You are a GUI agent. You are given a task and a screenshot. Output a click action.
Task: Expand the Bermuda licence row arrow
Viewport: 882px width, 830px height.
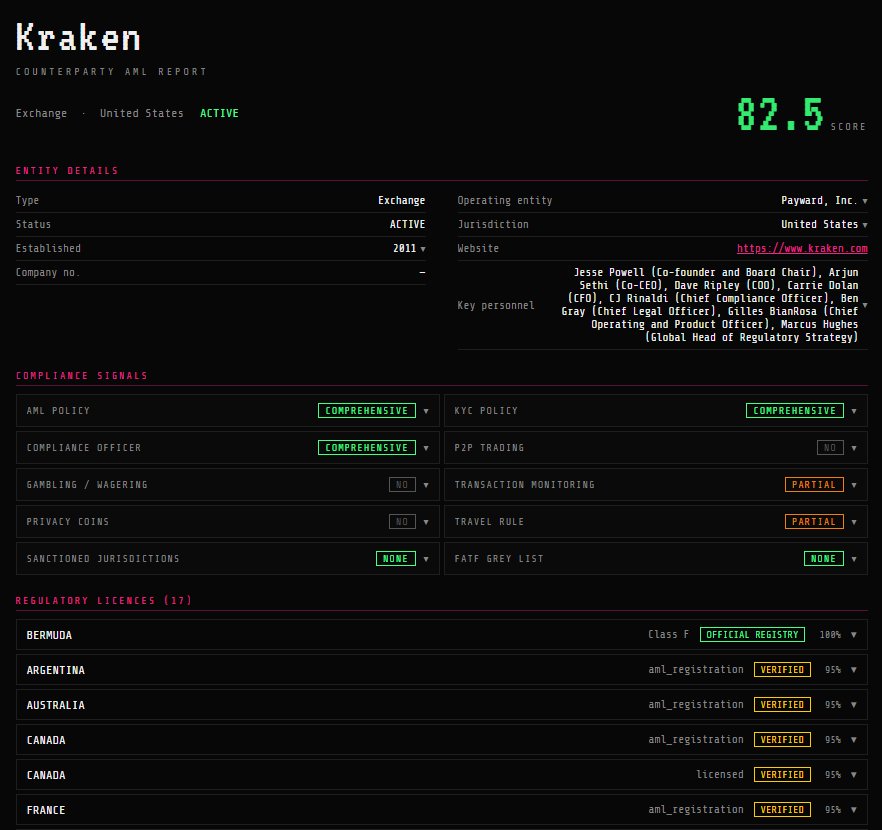854,635
